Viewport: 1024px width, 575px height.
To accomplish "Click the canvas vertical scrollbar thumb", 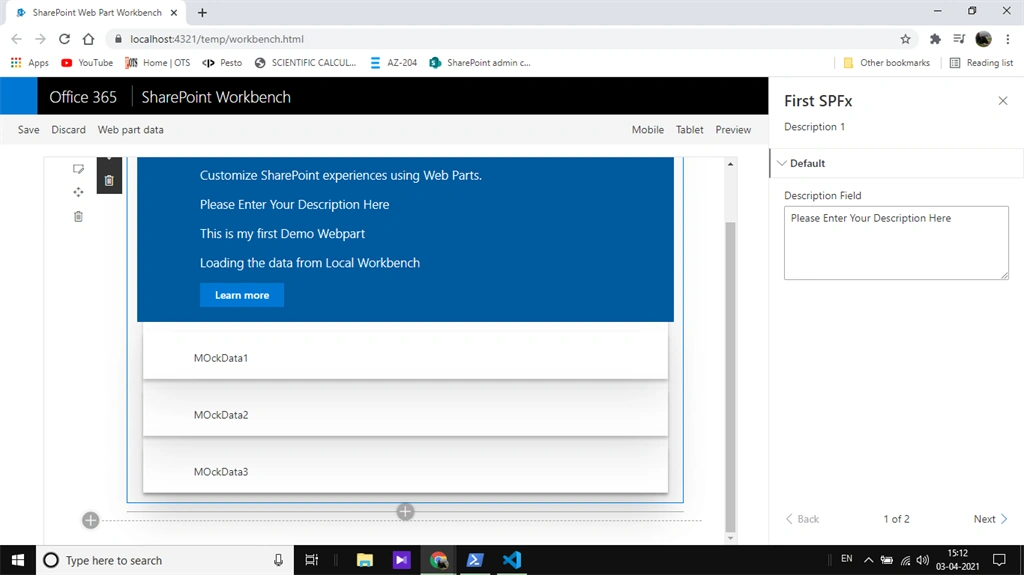I will click(730, 377).
